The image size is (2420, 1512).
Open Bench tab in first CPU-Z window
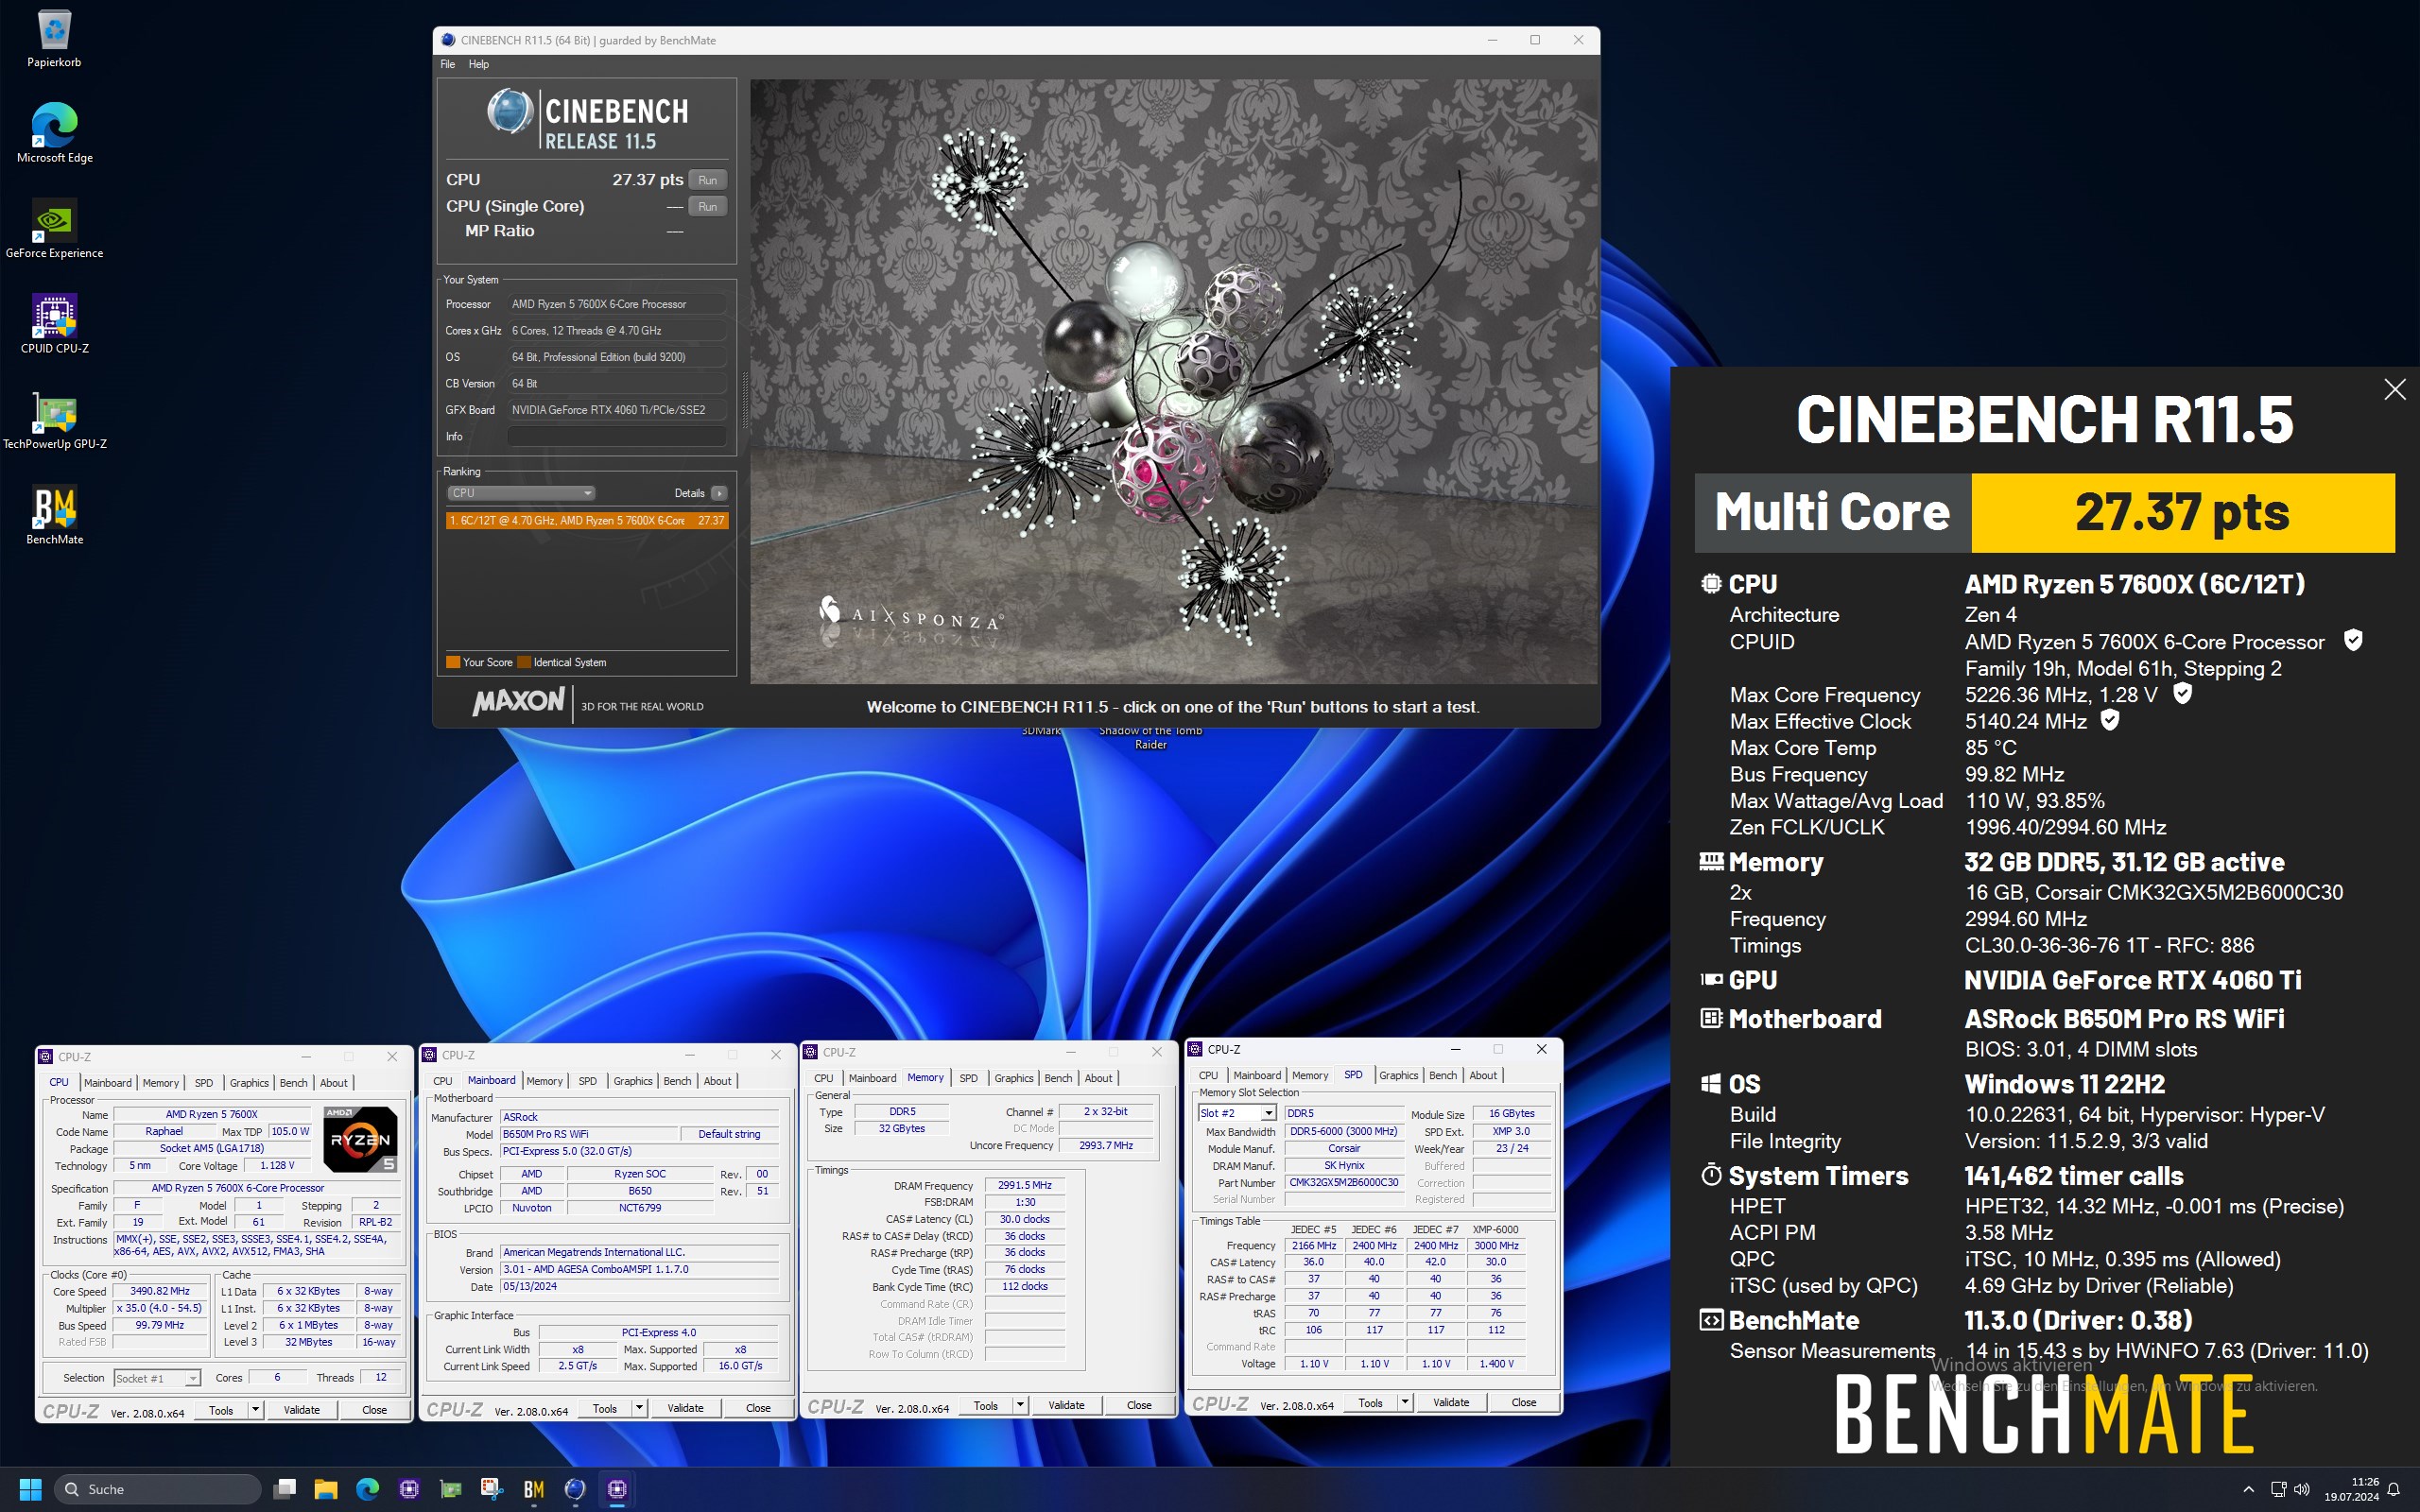click(293, 1083)
